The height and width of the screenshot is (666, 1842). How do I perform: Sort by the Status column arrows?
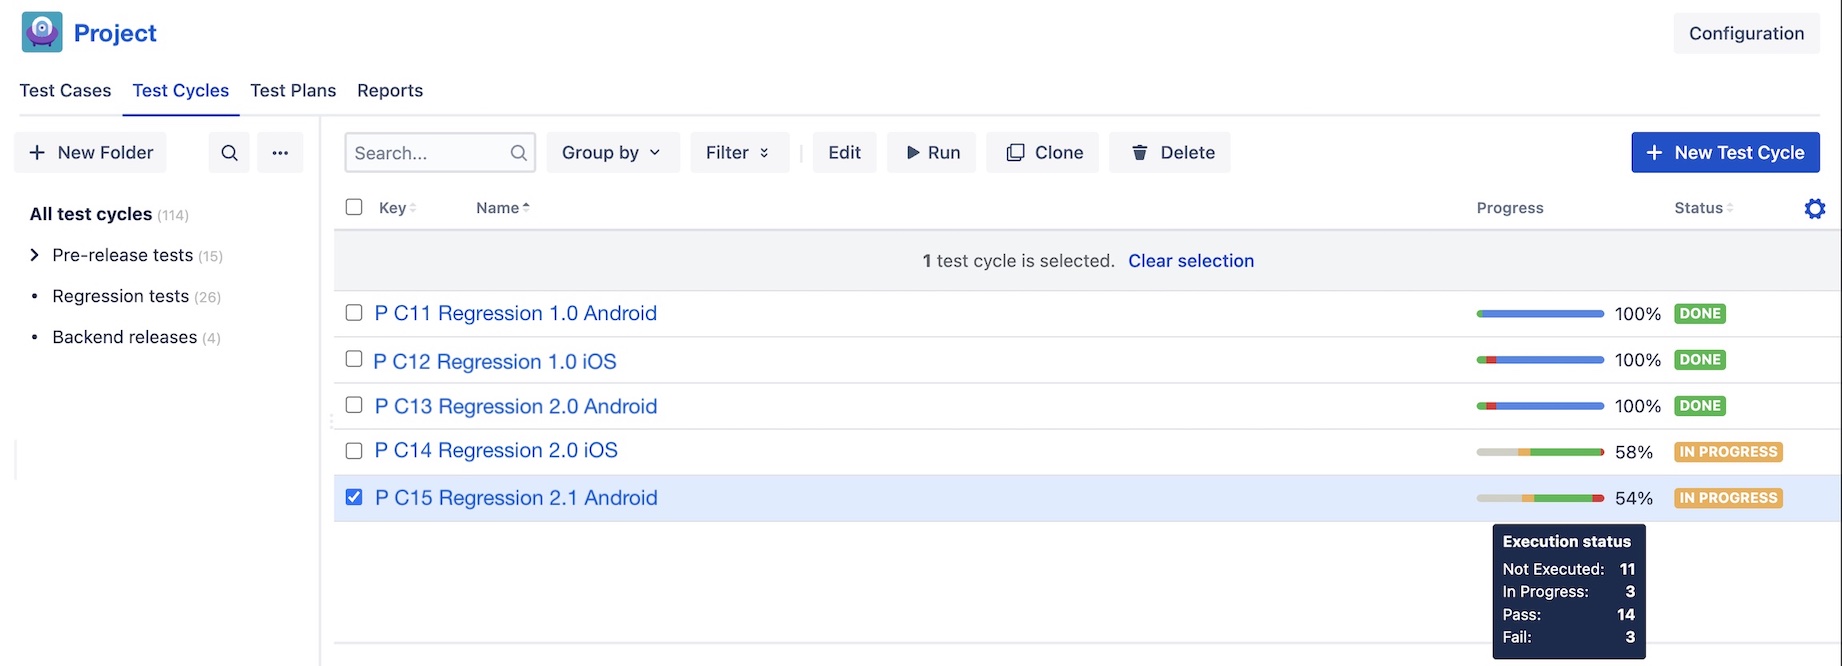[1729, 208]
